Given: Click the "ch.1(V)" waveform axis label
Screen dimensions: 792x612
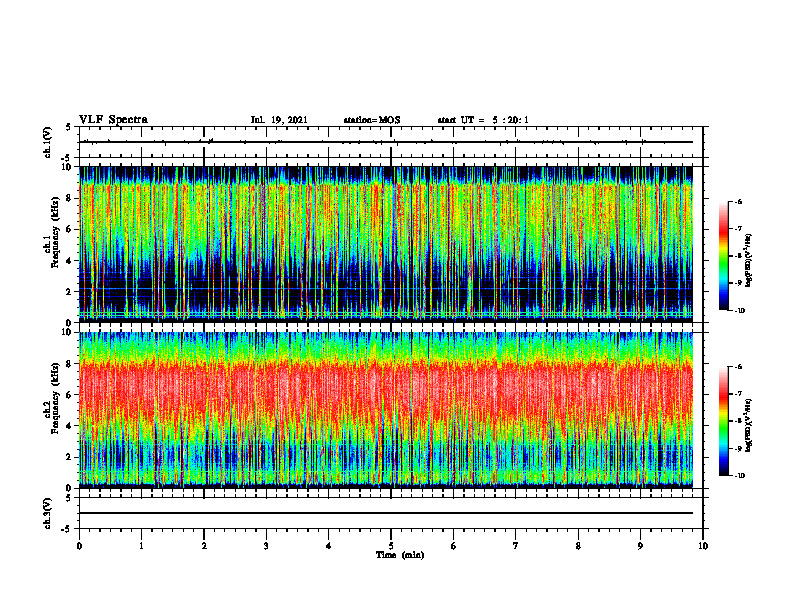Looking at the screenshot, I should [48, 142].
